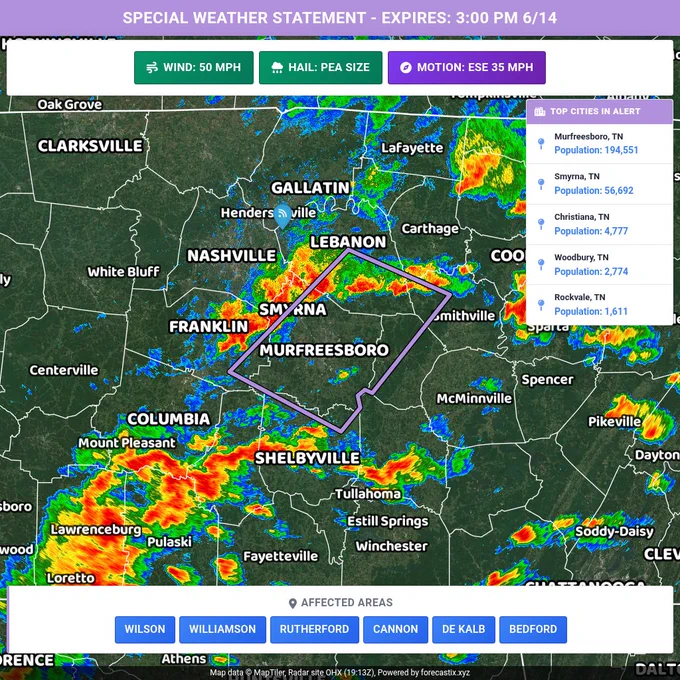Select the Wilson county button

click(145, 629)
